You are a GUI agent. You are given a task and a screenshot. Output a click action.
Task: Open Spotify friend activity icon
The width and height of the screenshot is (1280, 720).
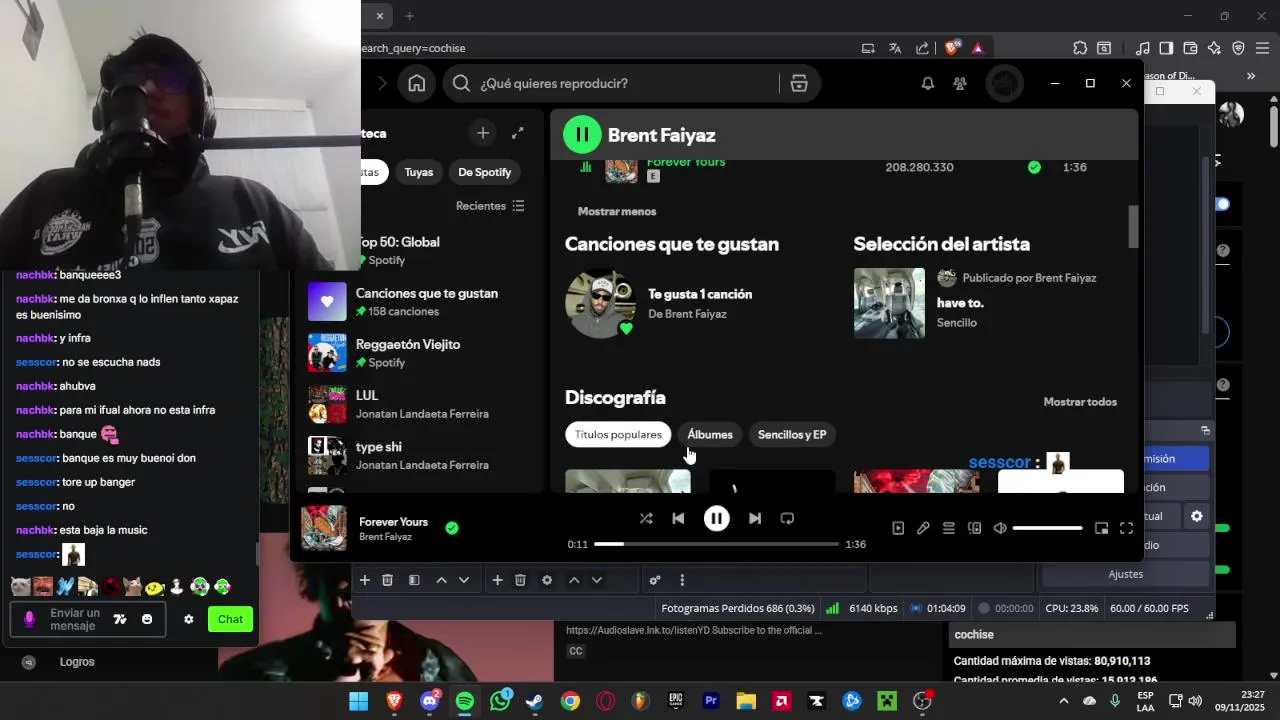(x=960, y=84)
